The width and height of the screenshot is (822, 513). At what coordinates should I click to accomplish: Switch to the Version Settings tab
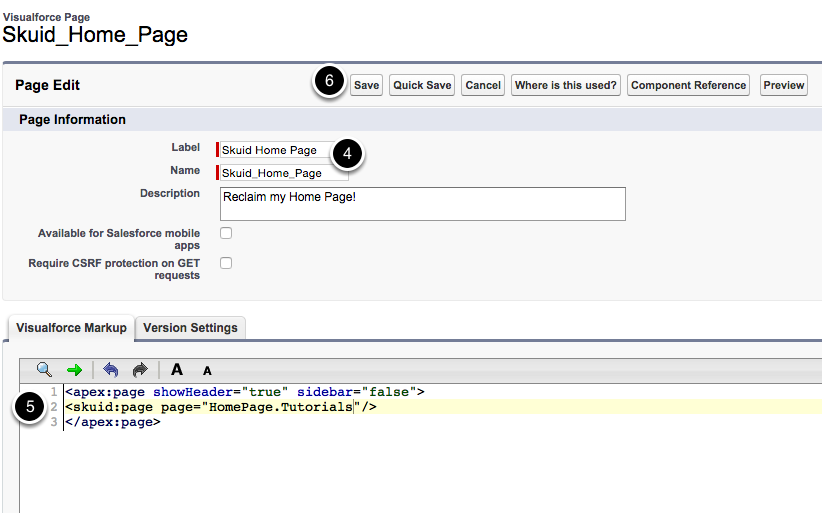[x=190, y=328]
